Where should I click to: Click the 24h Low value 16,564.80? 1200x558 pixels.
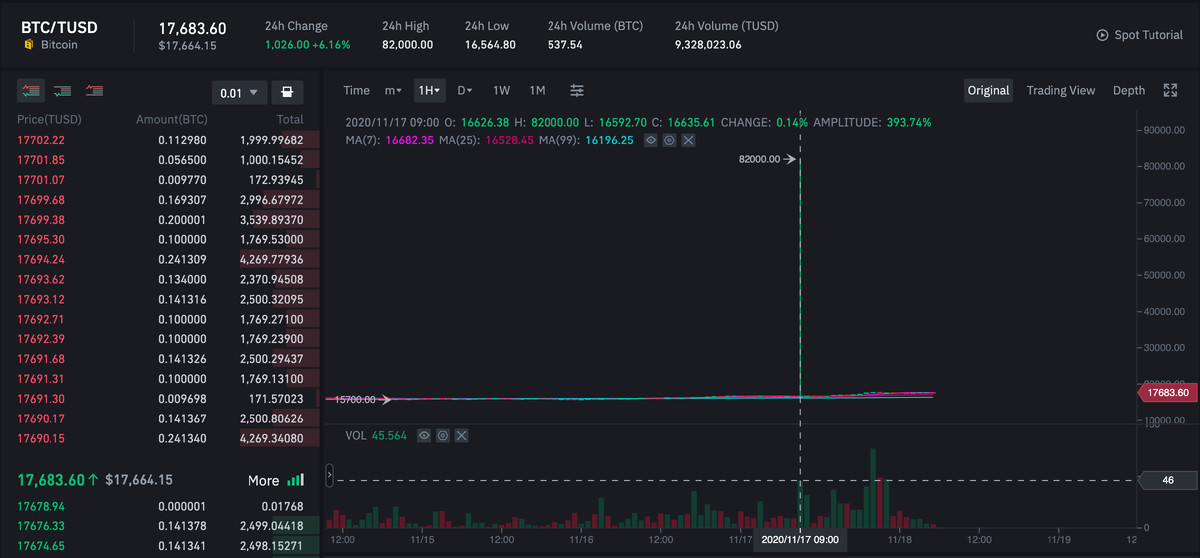[x=490, y=45]
